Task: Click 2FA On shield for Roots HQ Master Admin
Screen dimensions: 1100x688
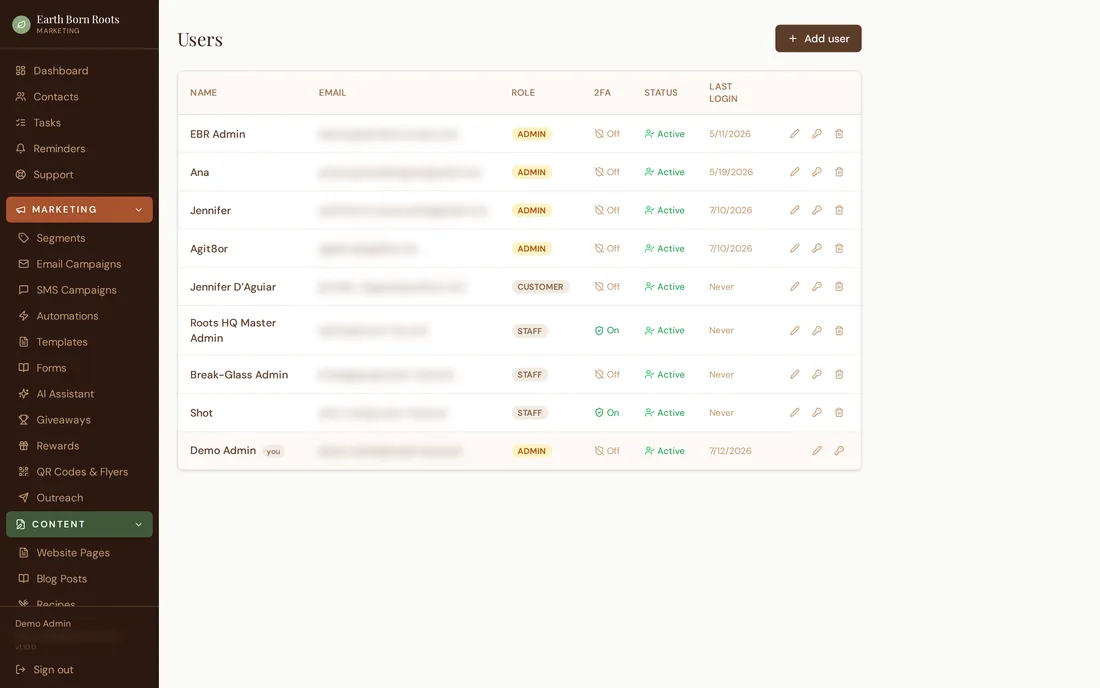Action: 599,330
